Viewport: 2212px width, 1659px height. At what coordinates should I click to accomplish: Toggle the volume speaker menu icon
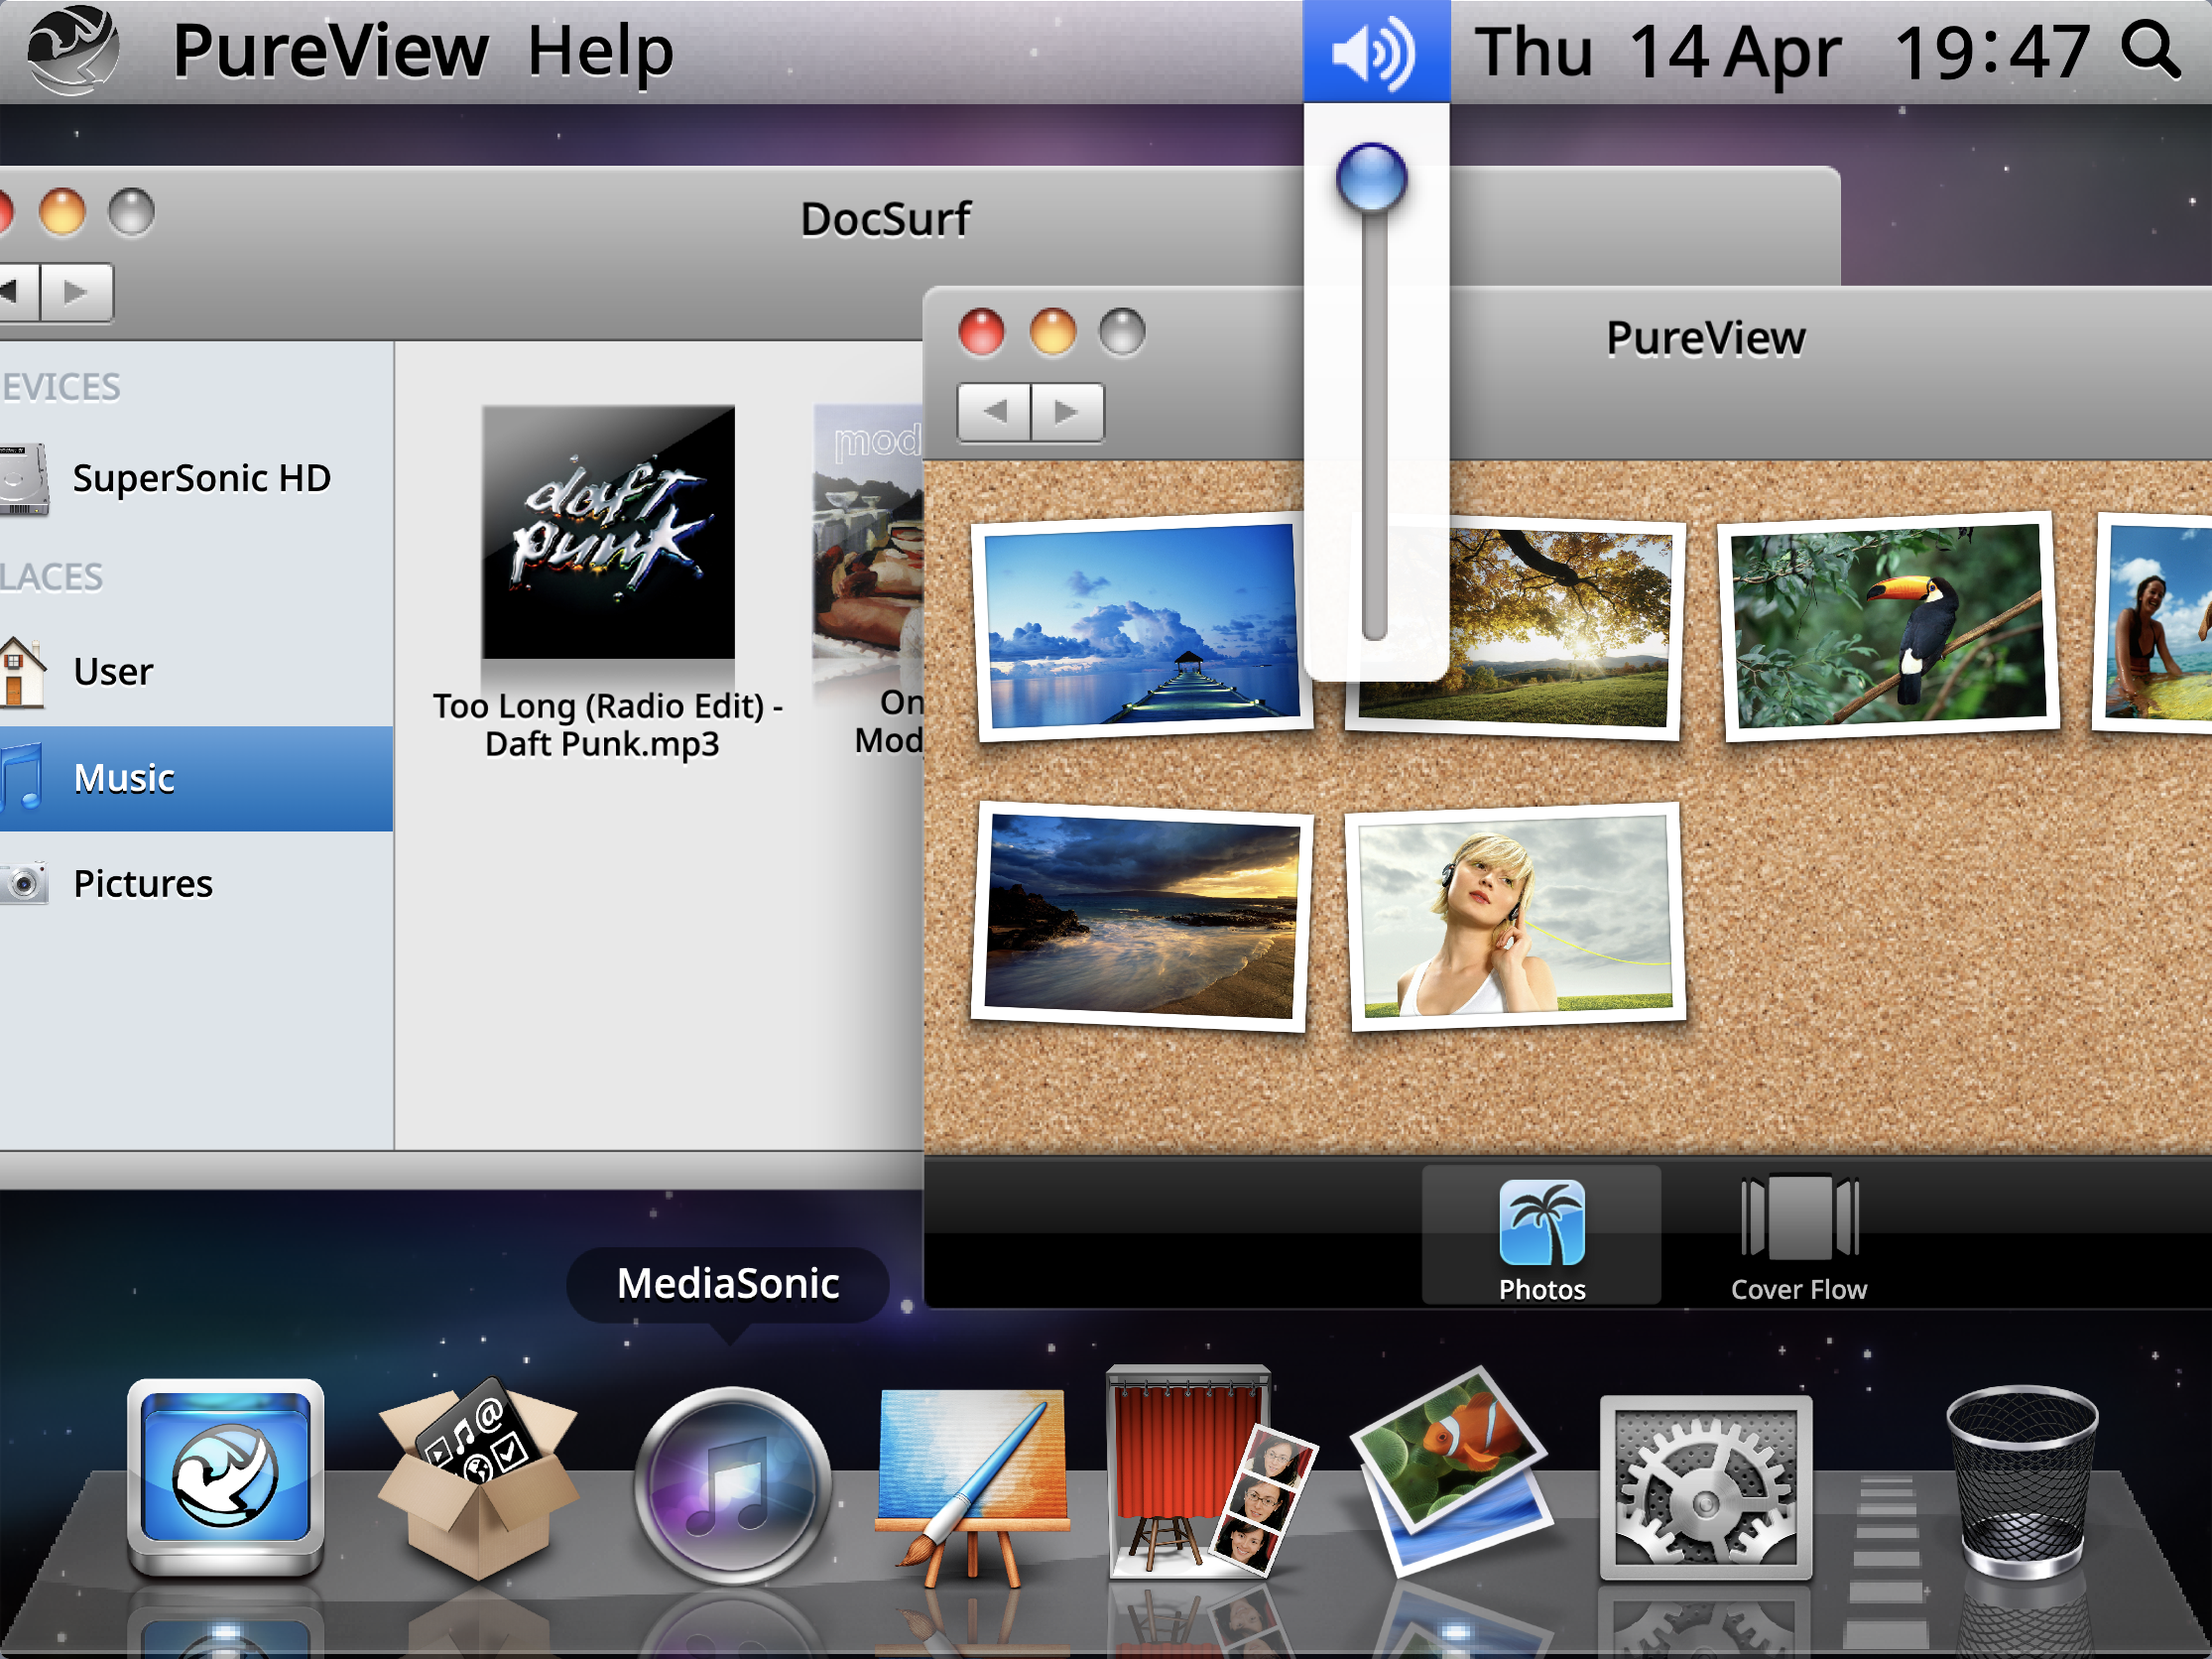pos(1375,52)
